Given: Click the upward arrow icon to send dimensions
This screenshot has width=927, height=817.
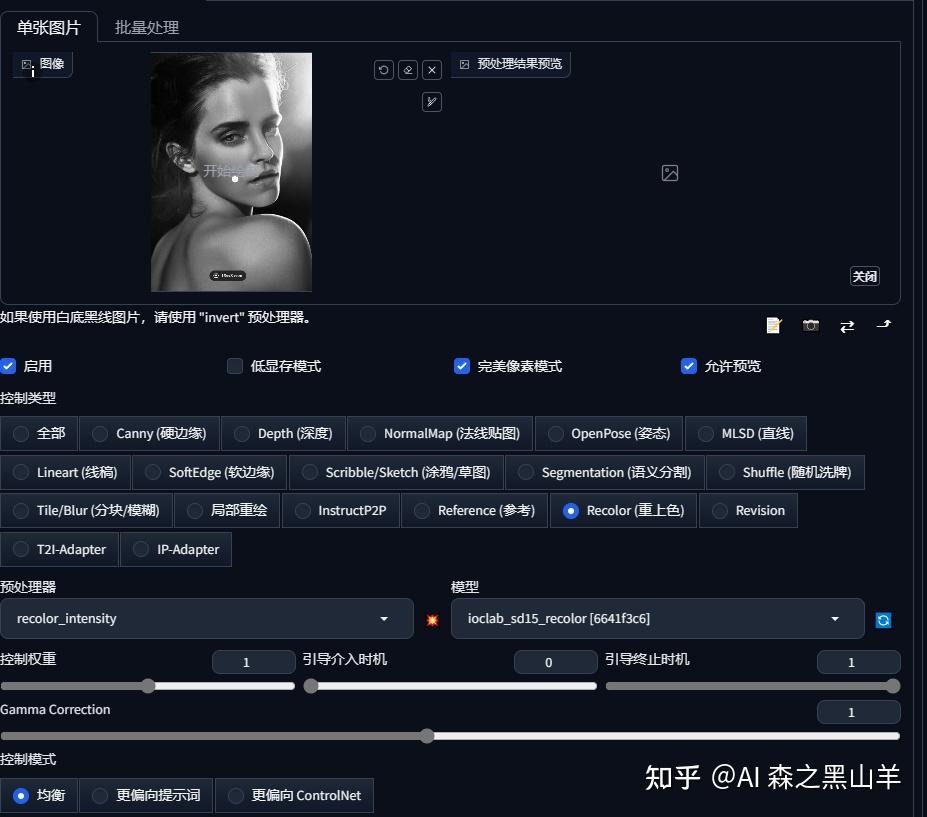Looking at the screenshot, I should click(x=884, y=325).
